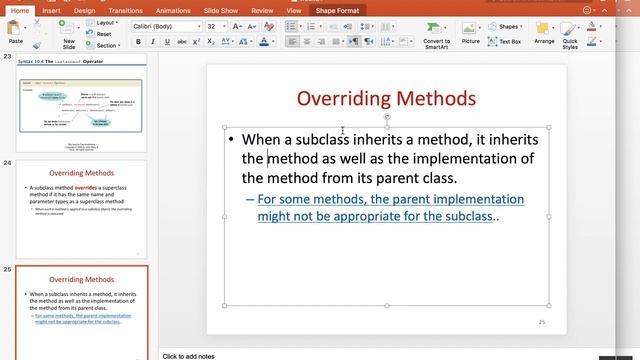Insert a New Slide
The height and width of the screenshot is (360, 640).
pos(69,35)
